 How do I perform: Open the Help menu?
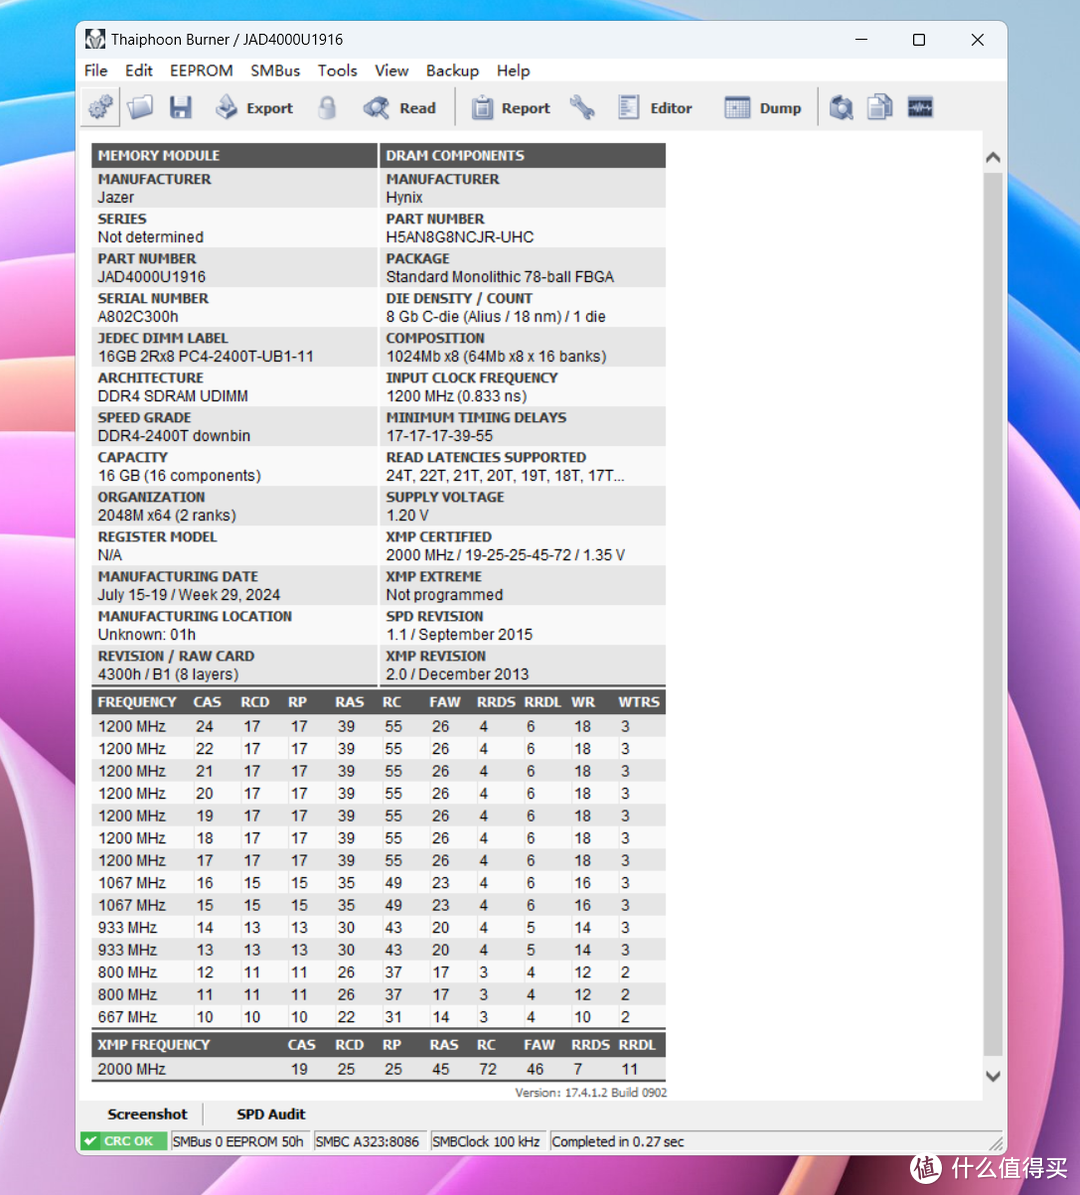pyautogui.click(x=513, y=71)
